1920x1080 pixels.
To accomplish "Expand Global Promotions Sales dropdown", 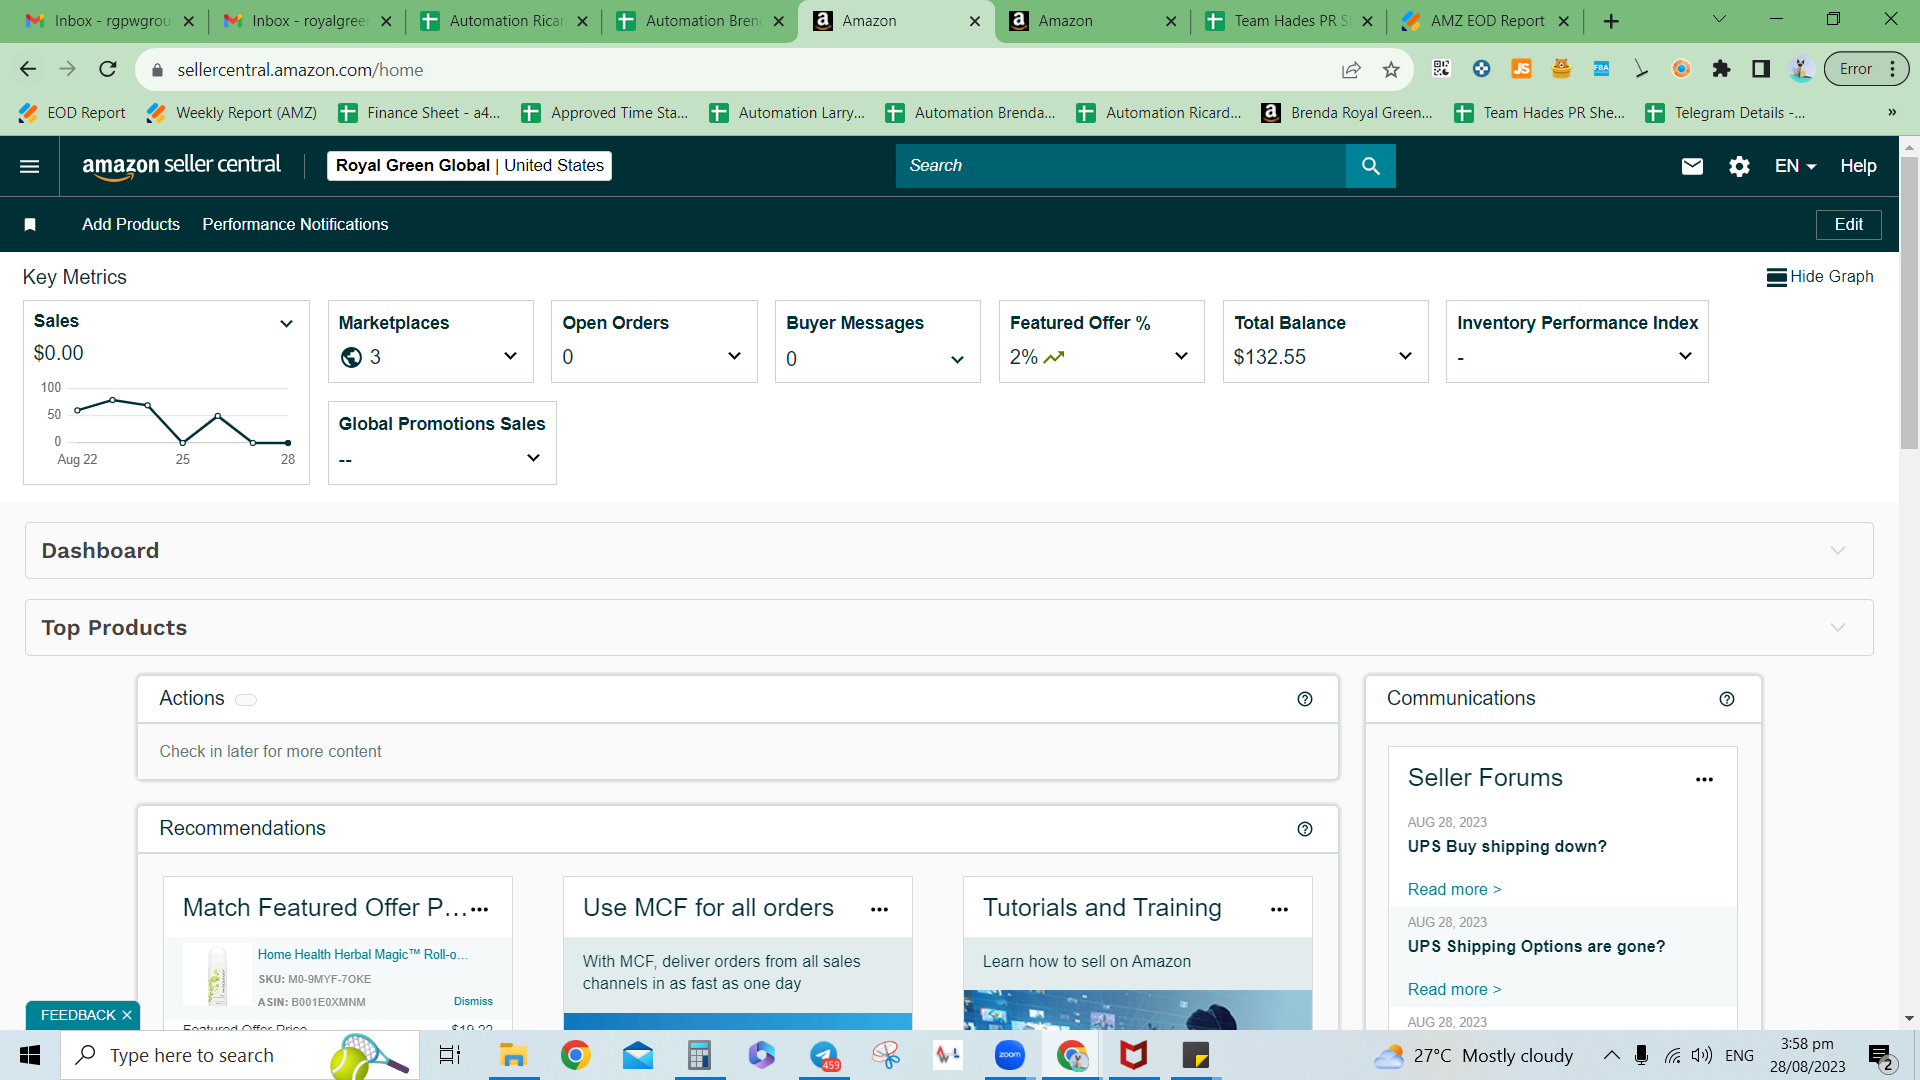I will [533, 458].
